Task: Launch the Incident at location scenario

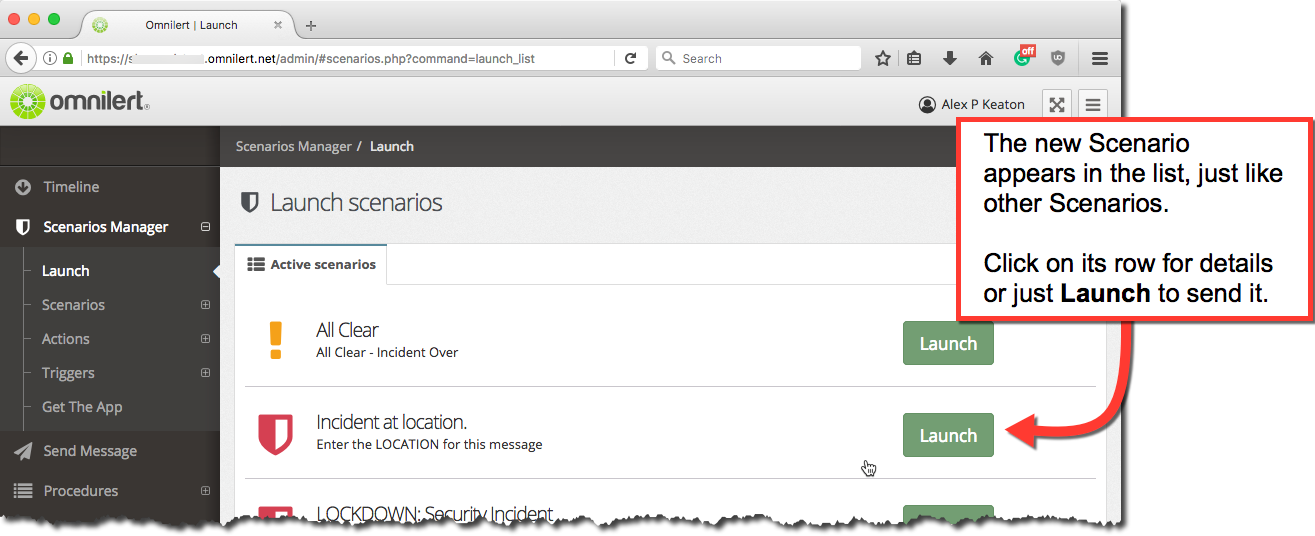Action: [948, 435]
